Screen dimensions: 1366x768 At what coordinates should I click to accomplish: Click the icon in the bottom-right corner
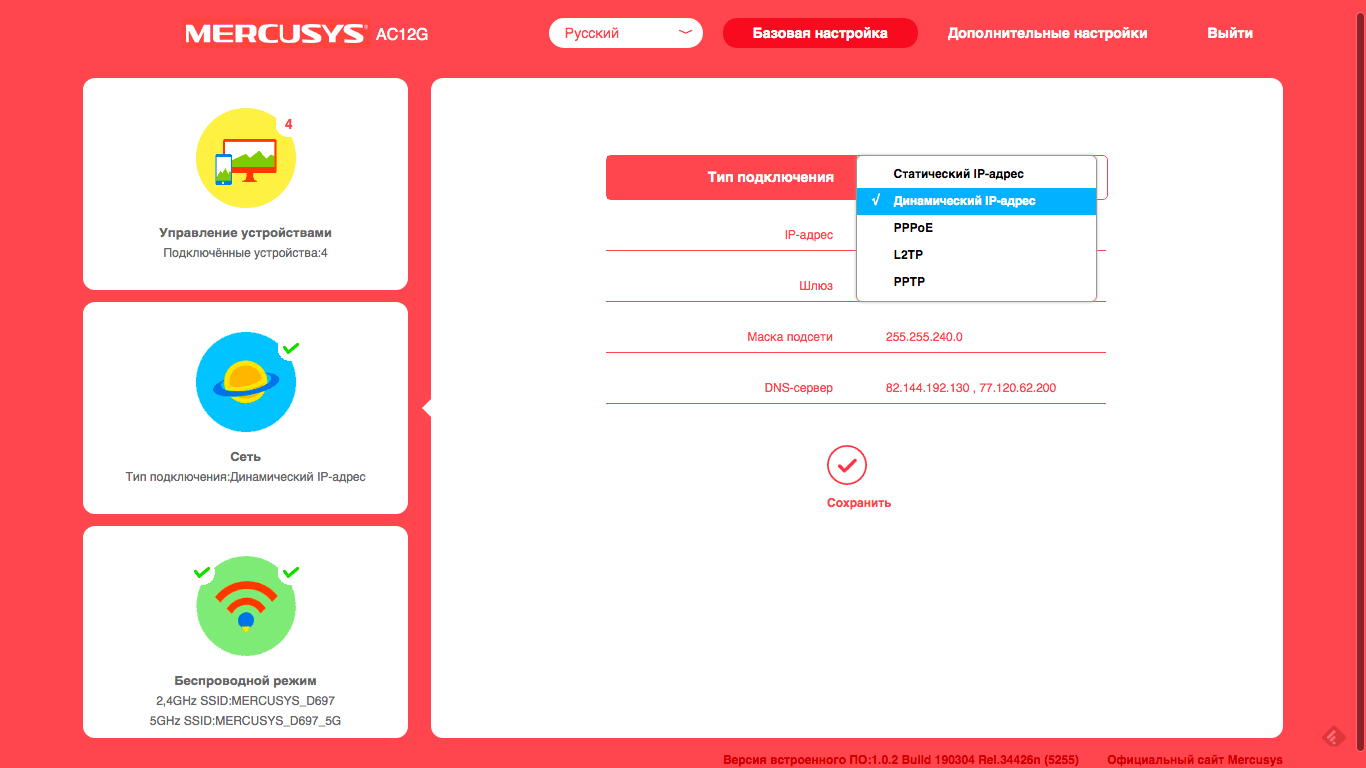[1333, 738]
